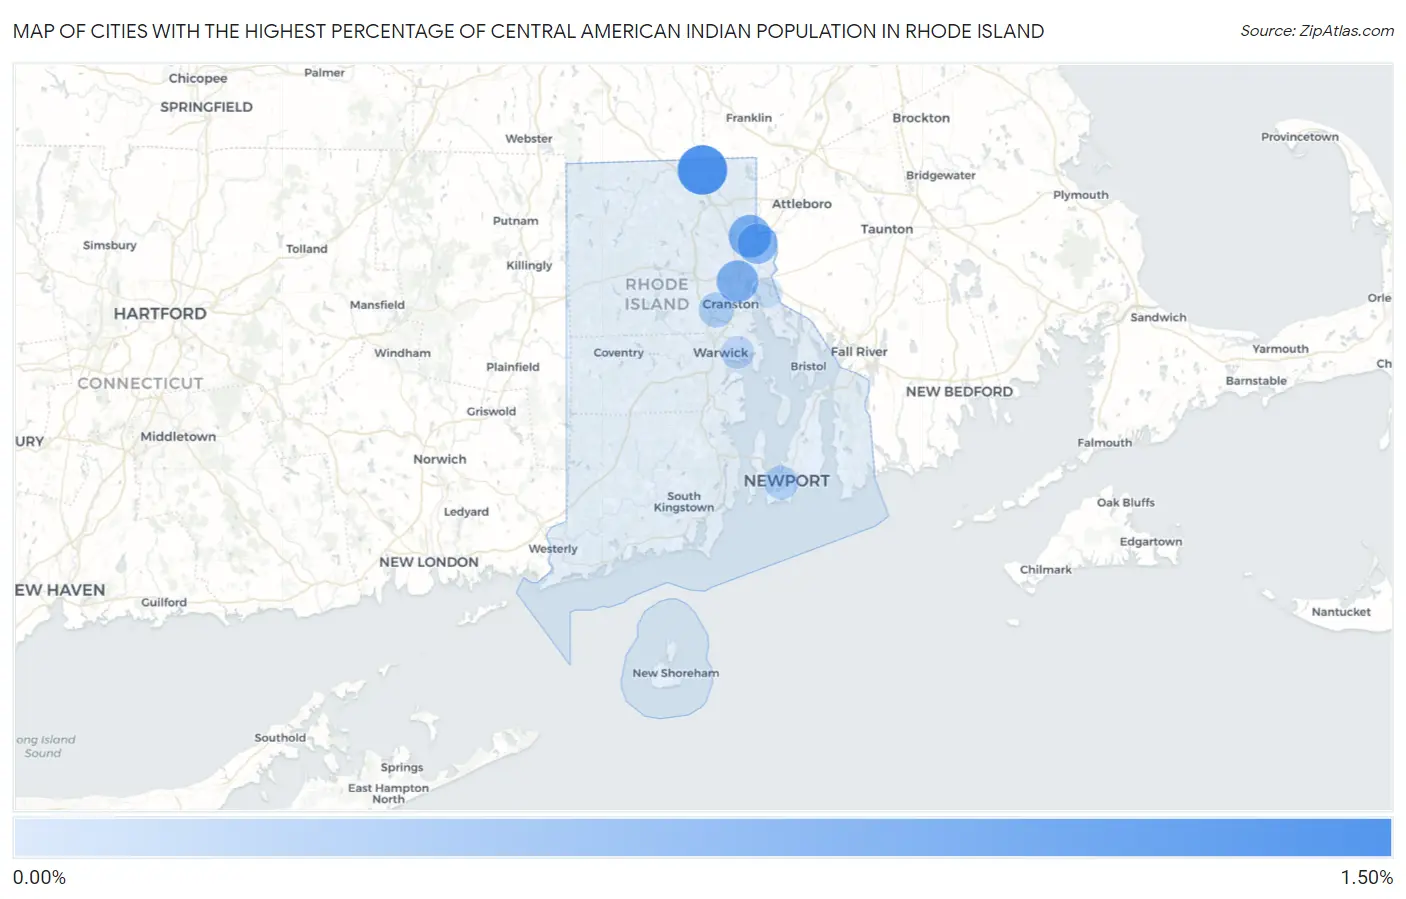
Task: Click the 'NEW LONDON' map label
Action: tap(429, 562)
